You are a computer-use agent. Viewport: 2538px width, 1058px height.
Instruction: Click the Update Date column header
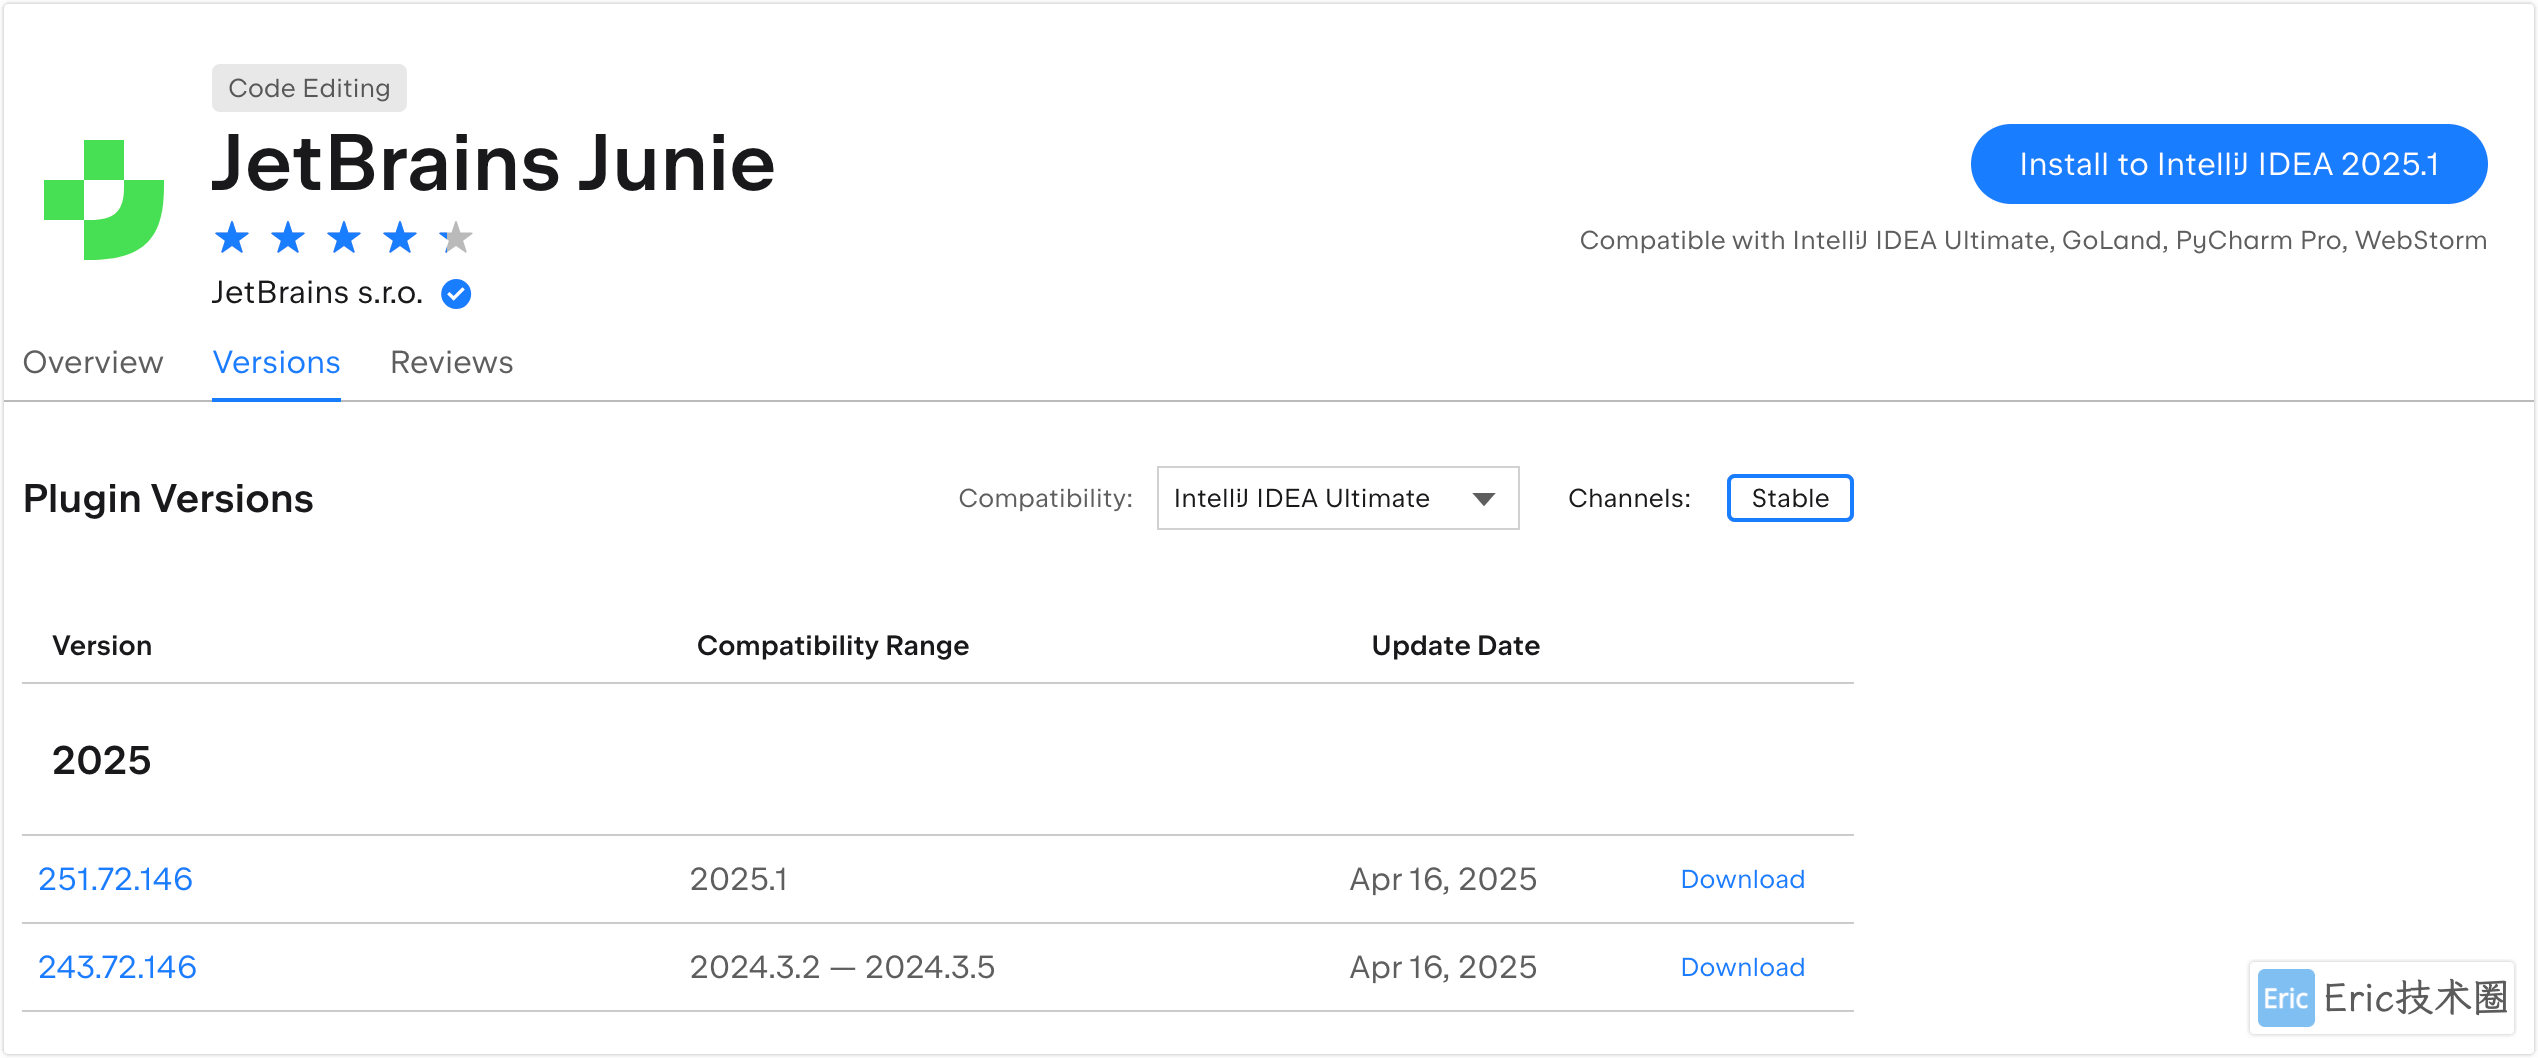click(x=1455, y=646)
